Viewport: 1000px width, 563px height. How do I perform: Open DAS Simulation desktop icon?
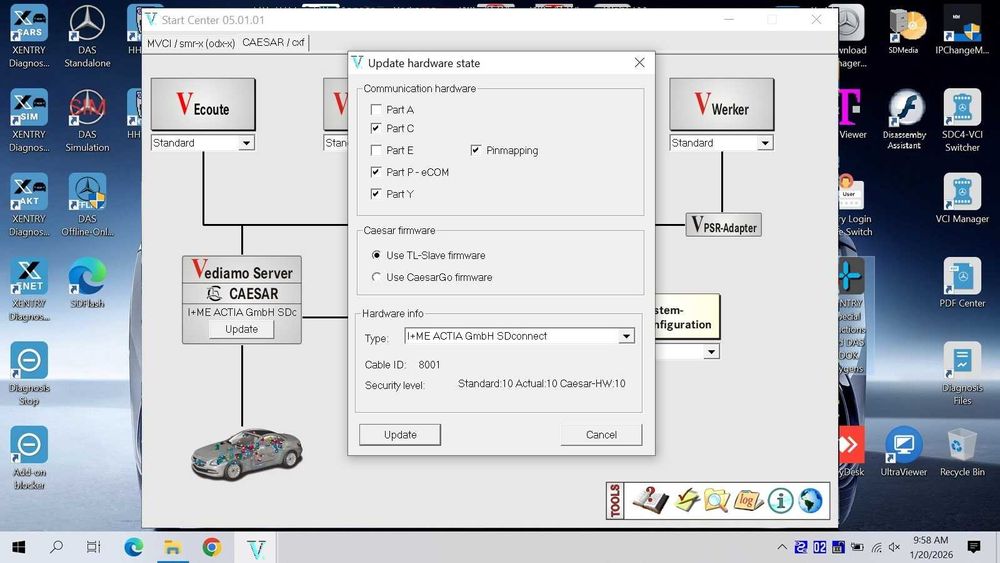tap(87, 121)
